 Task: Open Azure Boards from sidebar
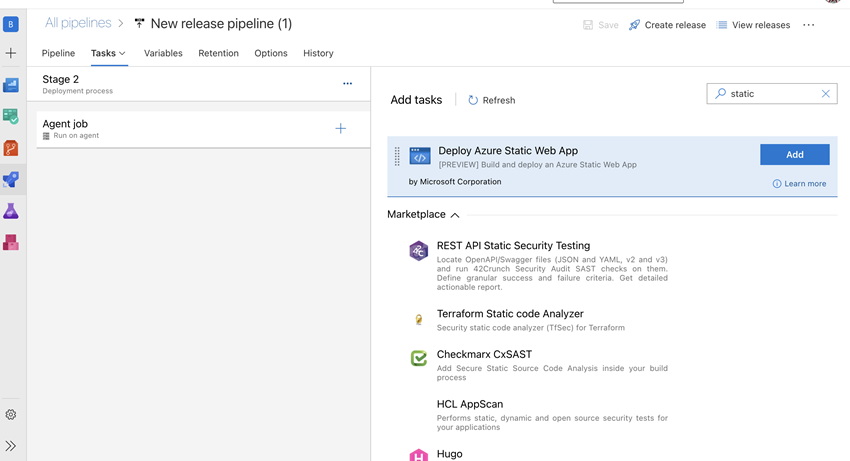click(11, 85)
